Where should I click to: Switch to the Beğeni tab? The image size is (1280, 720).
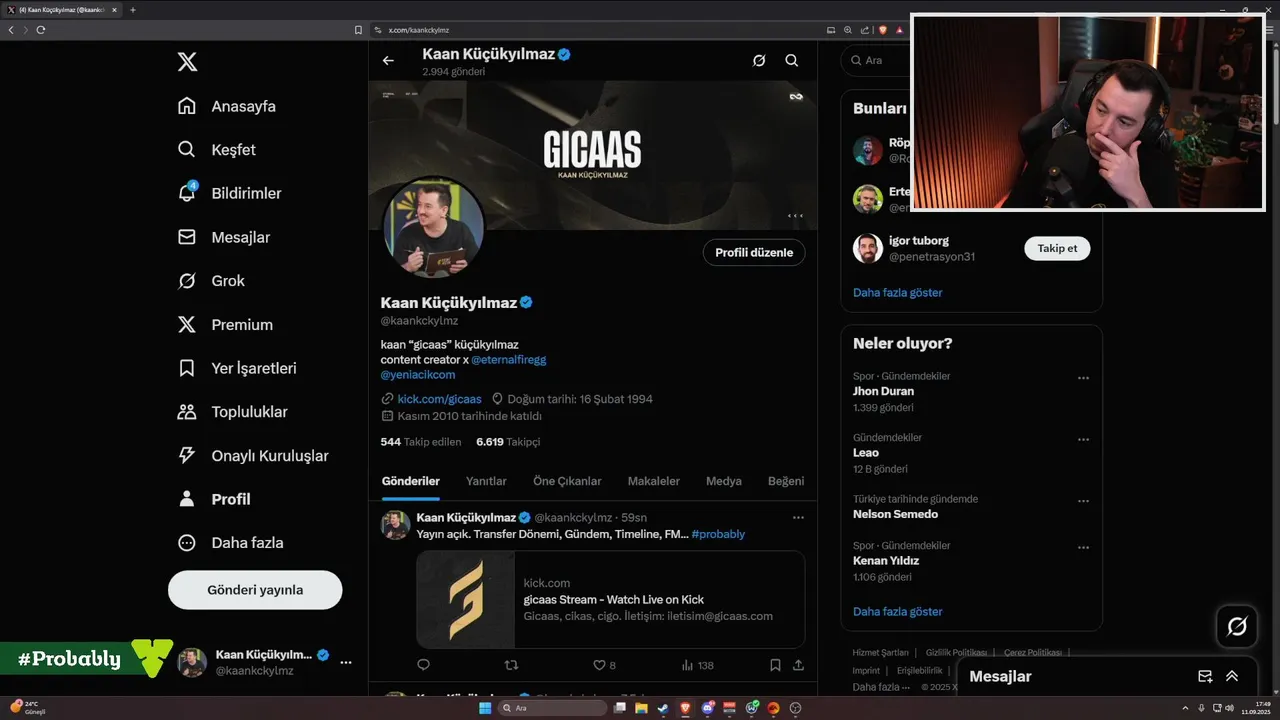[x=786, y=481]
